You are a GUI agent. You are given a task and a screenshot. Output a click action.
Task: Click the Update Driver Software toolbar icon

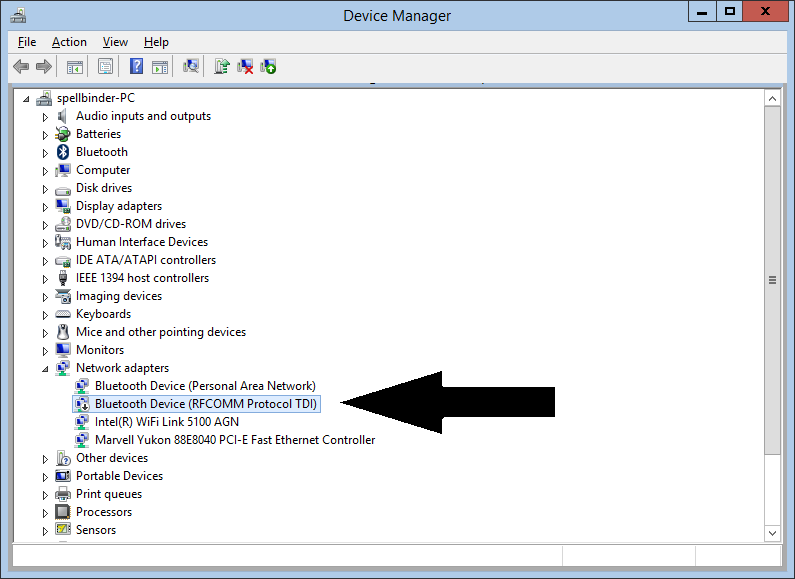point(222,67)
